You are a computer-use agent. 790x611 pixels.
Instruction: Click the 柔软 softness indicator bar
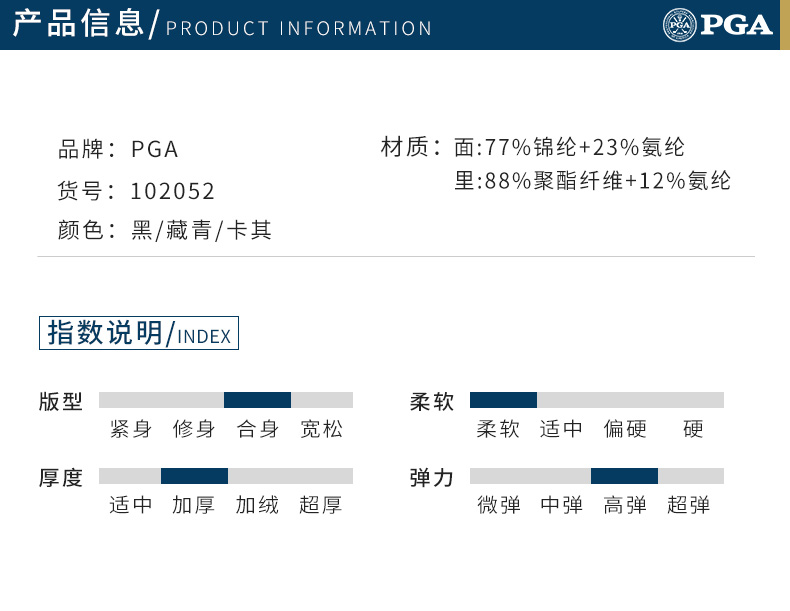[x=597, y=400]
